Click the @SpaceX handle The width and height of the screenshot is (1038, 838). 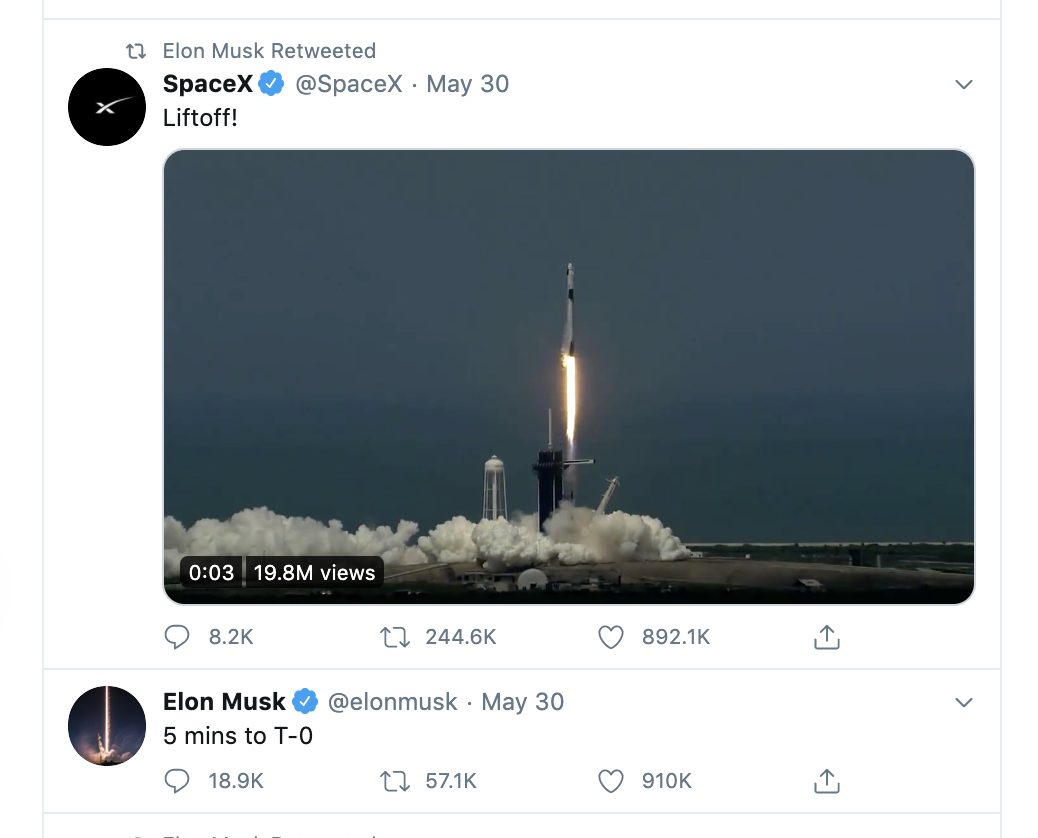349,84
